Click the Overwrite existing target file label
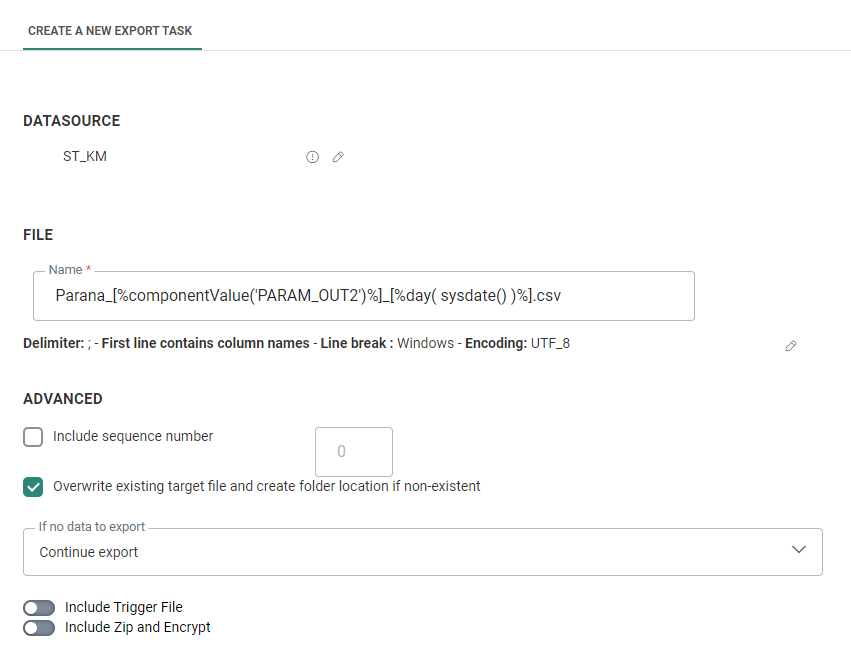This screenshot has width=851, height=655. [266, 486]
